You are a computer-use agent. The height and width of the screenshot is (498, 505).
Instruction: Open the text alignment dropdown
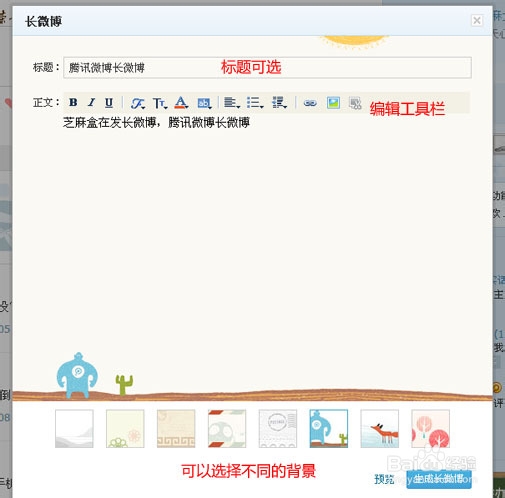pyautogui.click(x=232, y=103)
